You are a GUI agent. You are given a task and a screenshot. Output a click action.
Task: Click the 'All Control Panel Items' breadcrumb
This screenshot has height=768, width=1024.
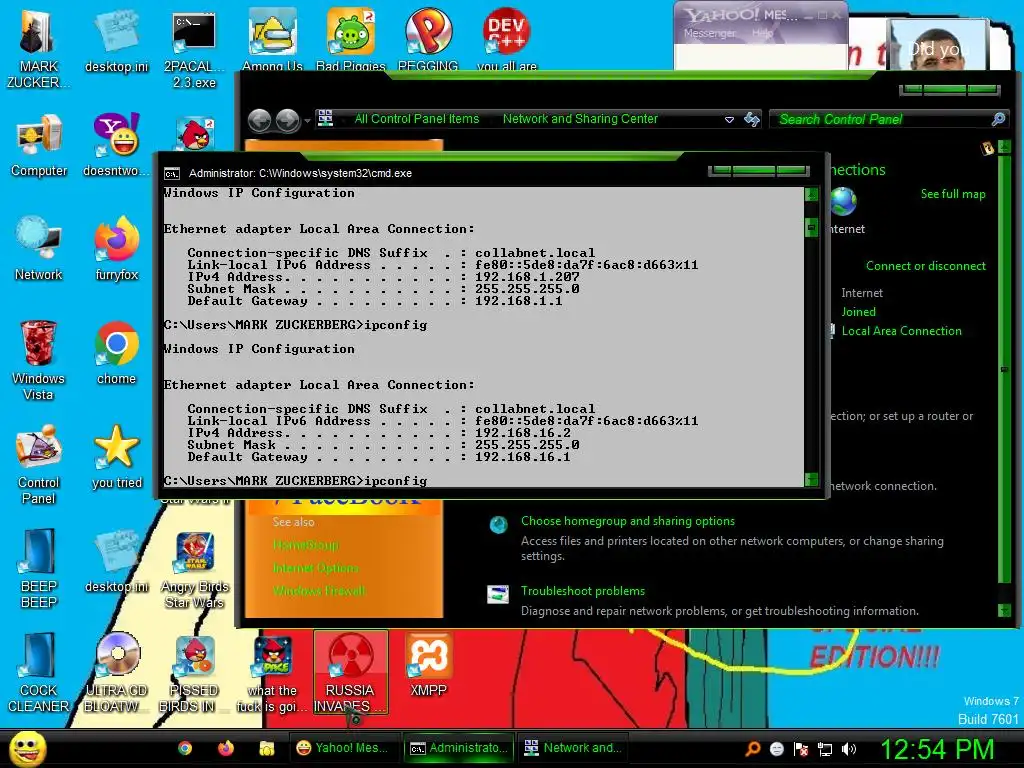coord(417,119)
